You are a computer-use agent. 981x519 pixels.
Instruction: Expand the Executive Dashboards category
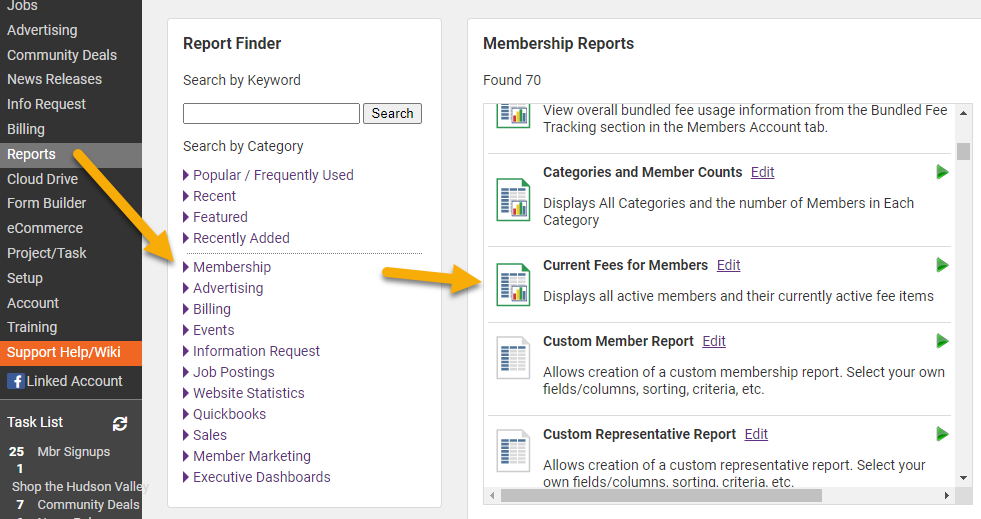[x=261, y=477]
